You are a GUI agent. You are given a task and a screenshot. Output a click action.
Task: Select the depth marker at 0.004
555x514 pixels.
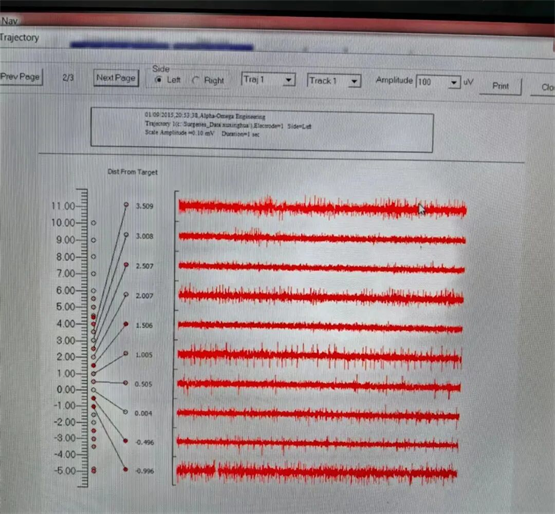point(125,412)
